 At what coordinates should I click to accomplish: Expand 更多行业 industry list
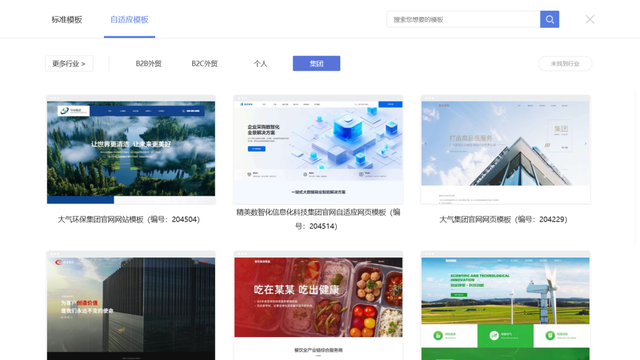(x=69, y=63)
